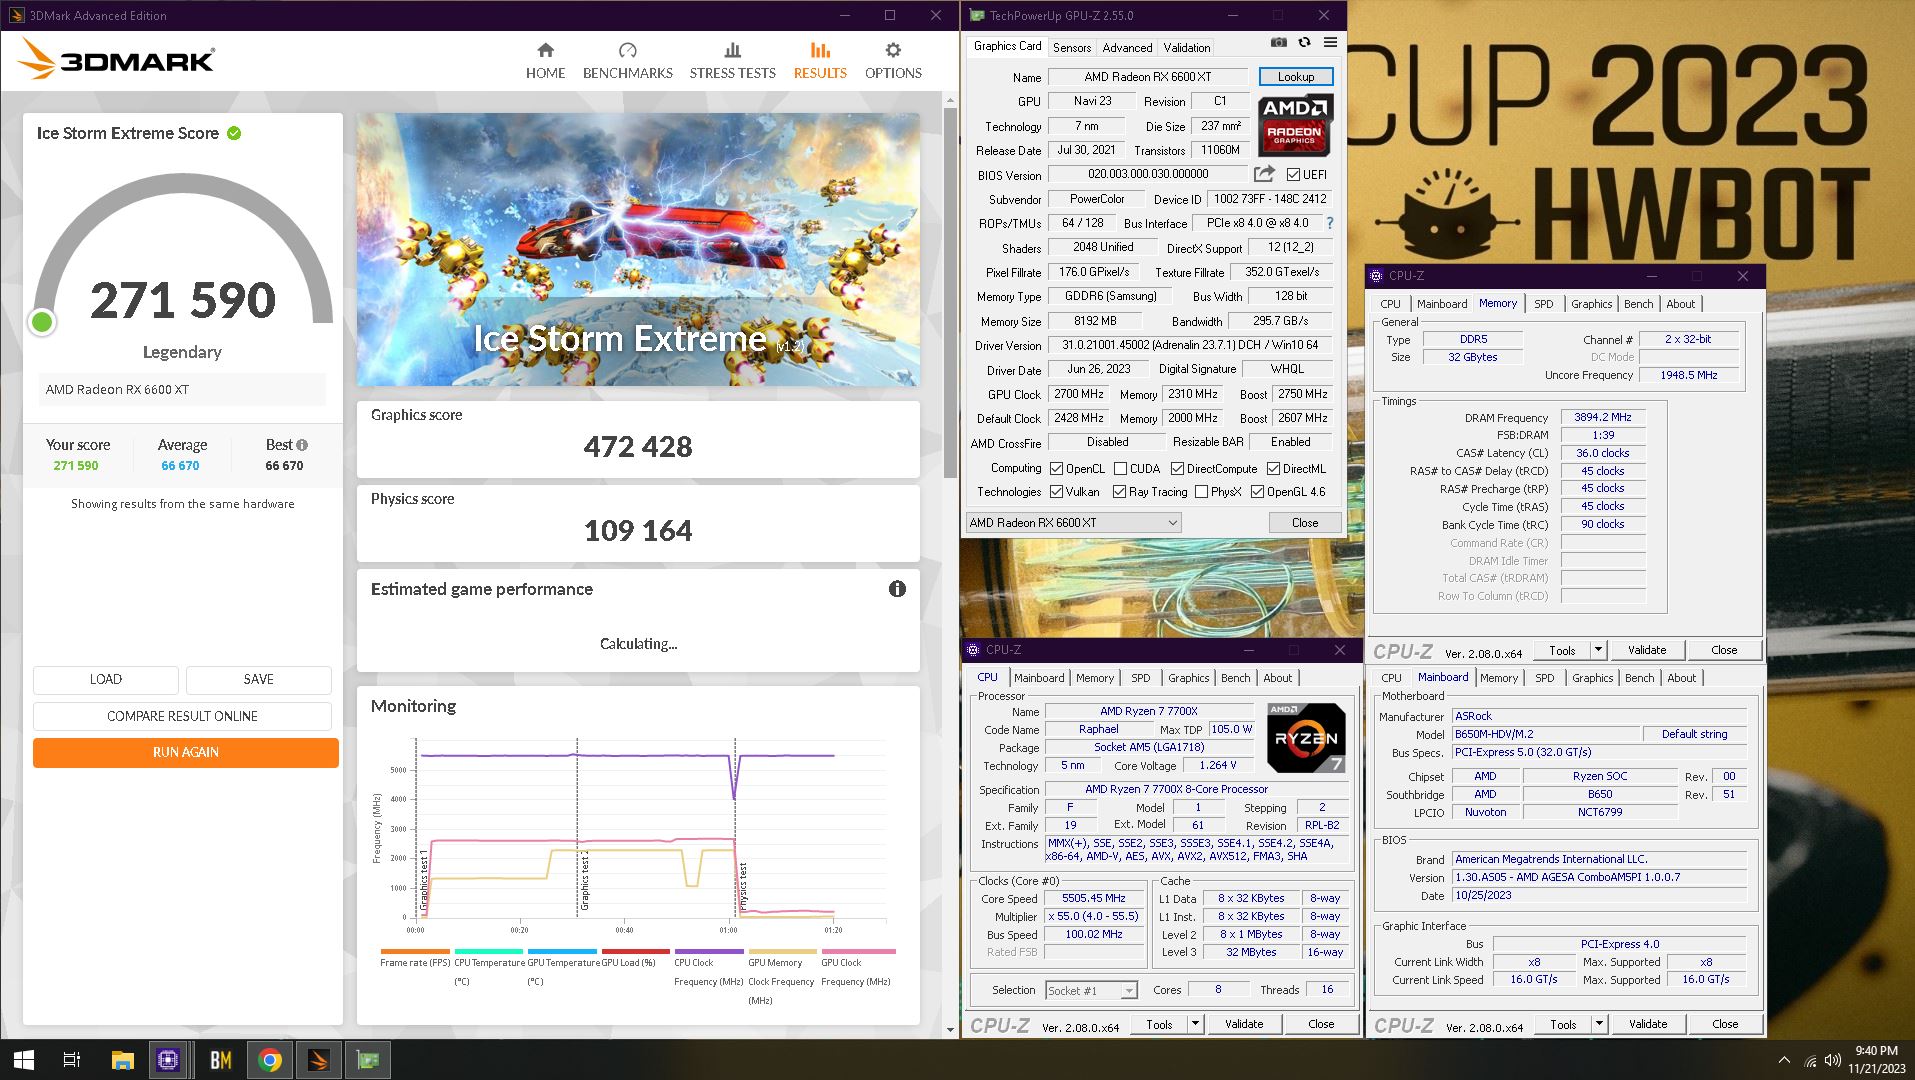Toggle the CUDA checkbox
1915x1080 pixels.
[x=1120, y=468]
